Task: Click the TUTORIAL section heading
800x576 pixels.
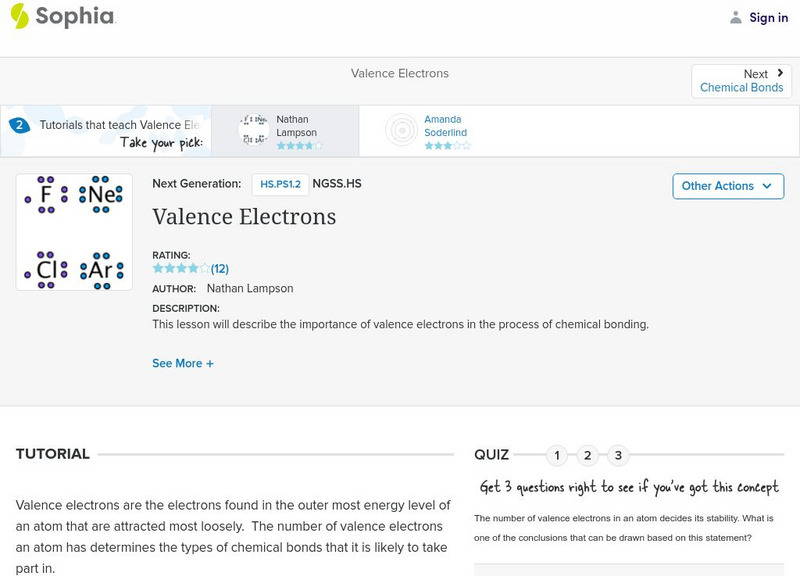Action: coord(51,453)
